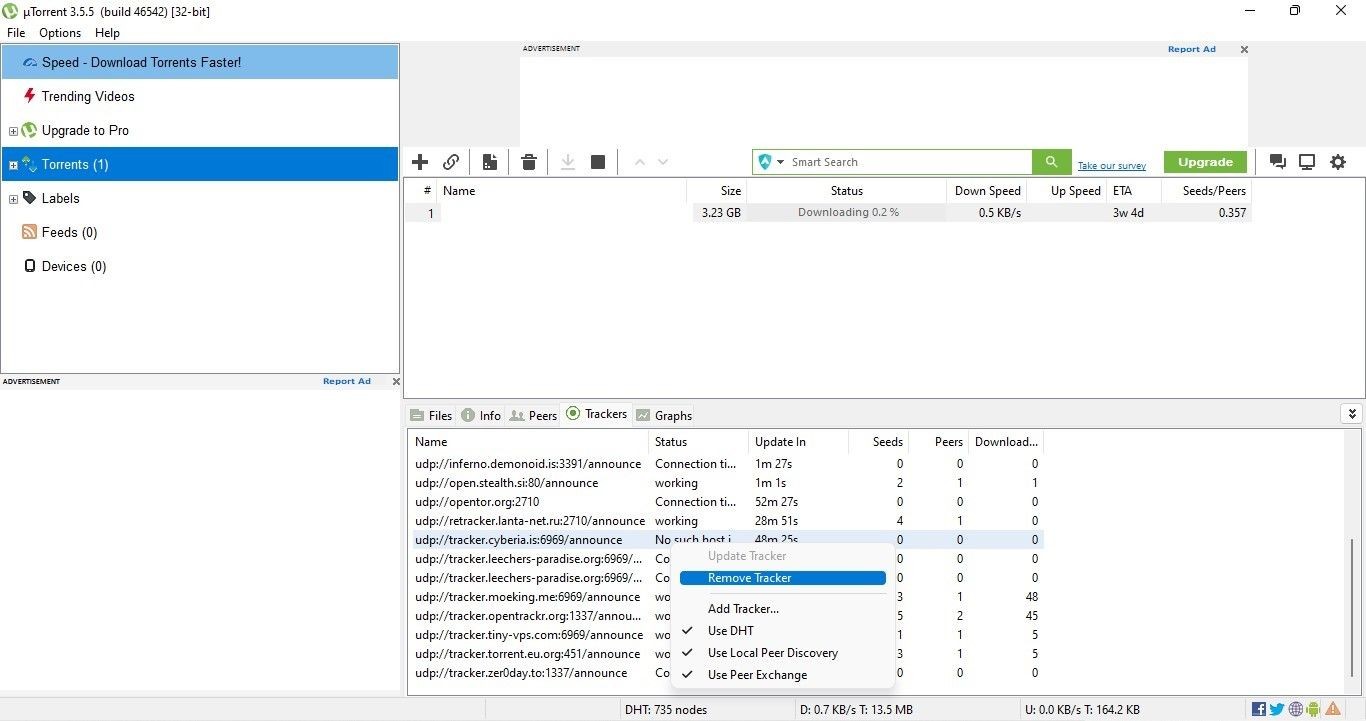
Task: Click inside the Smart Search field
Action: click(910, 162)
